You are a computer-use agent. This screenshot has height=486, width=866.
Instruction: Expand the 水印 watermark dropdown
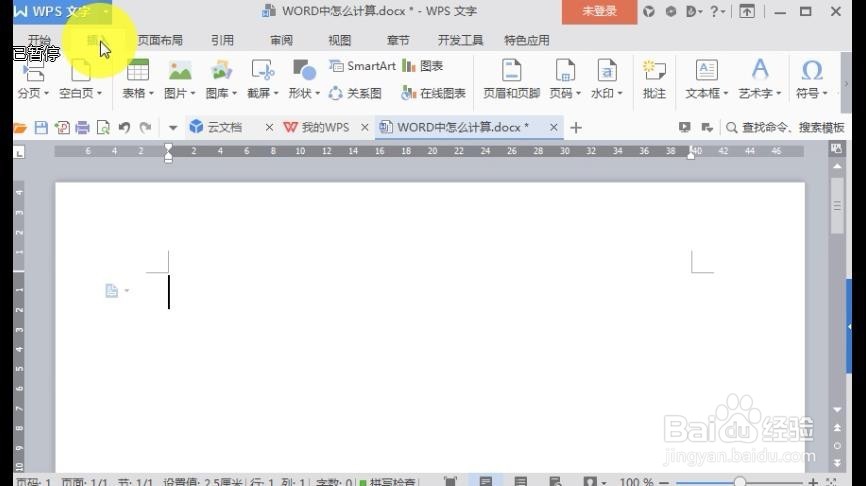pos(620,93)
